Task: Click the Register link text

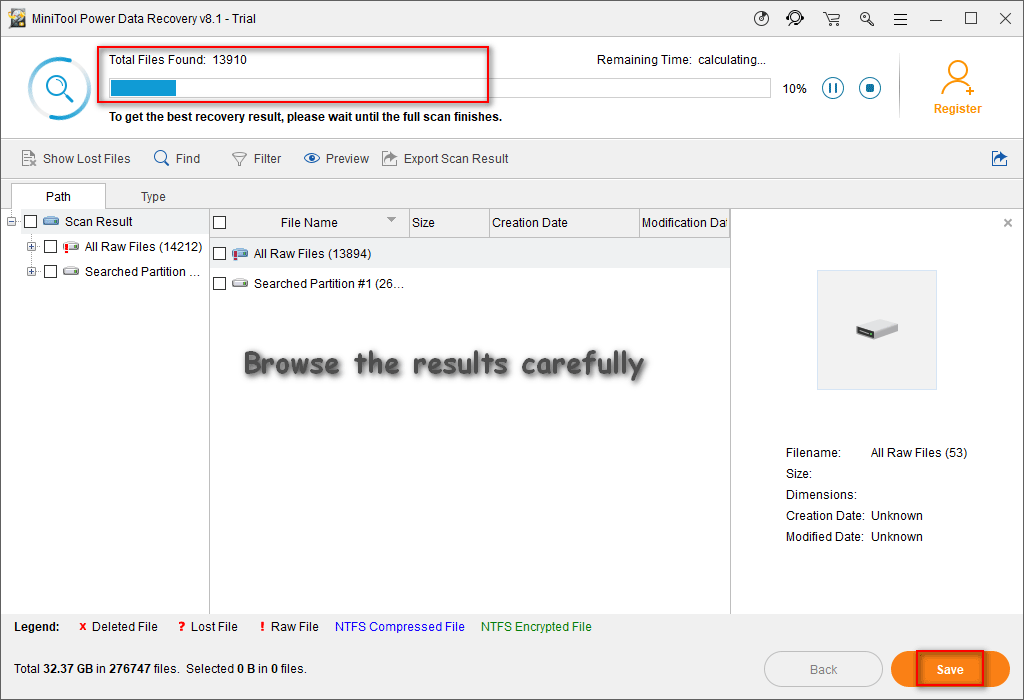Action: tap(957, 109)
